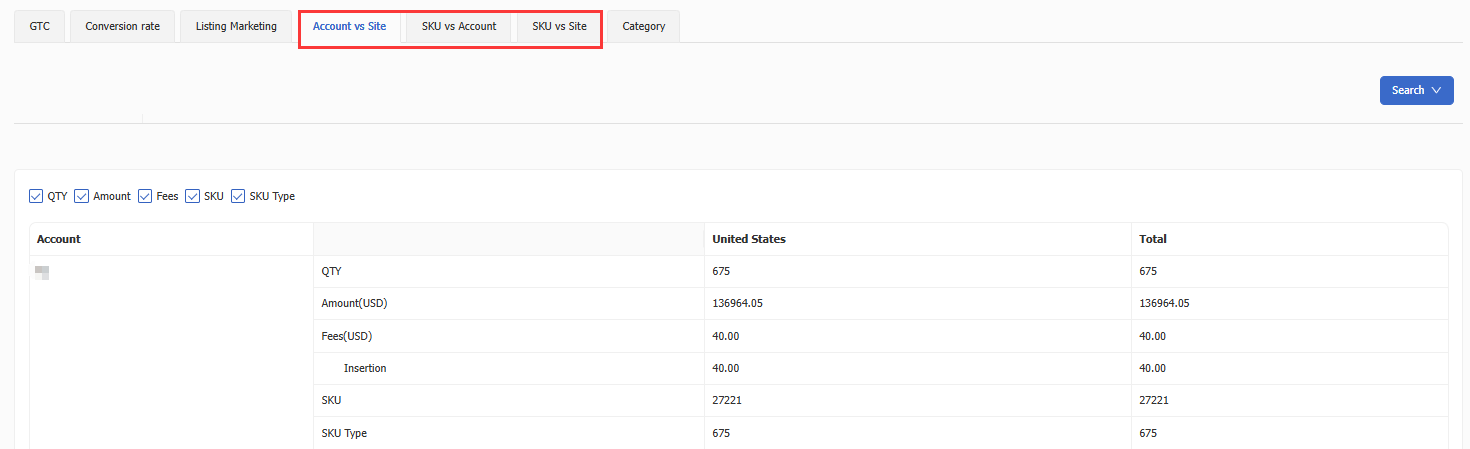
Task: Click the Fees(USD) row label
Action: (x=346, y=336)
